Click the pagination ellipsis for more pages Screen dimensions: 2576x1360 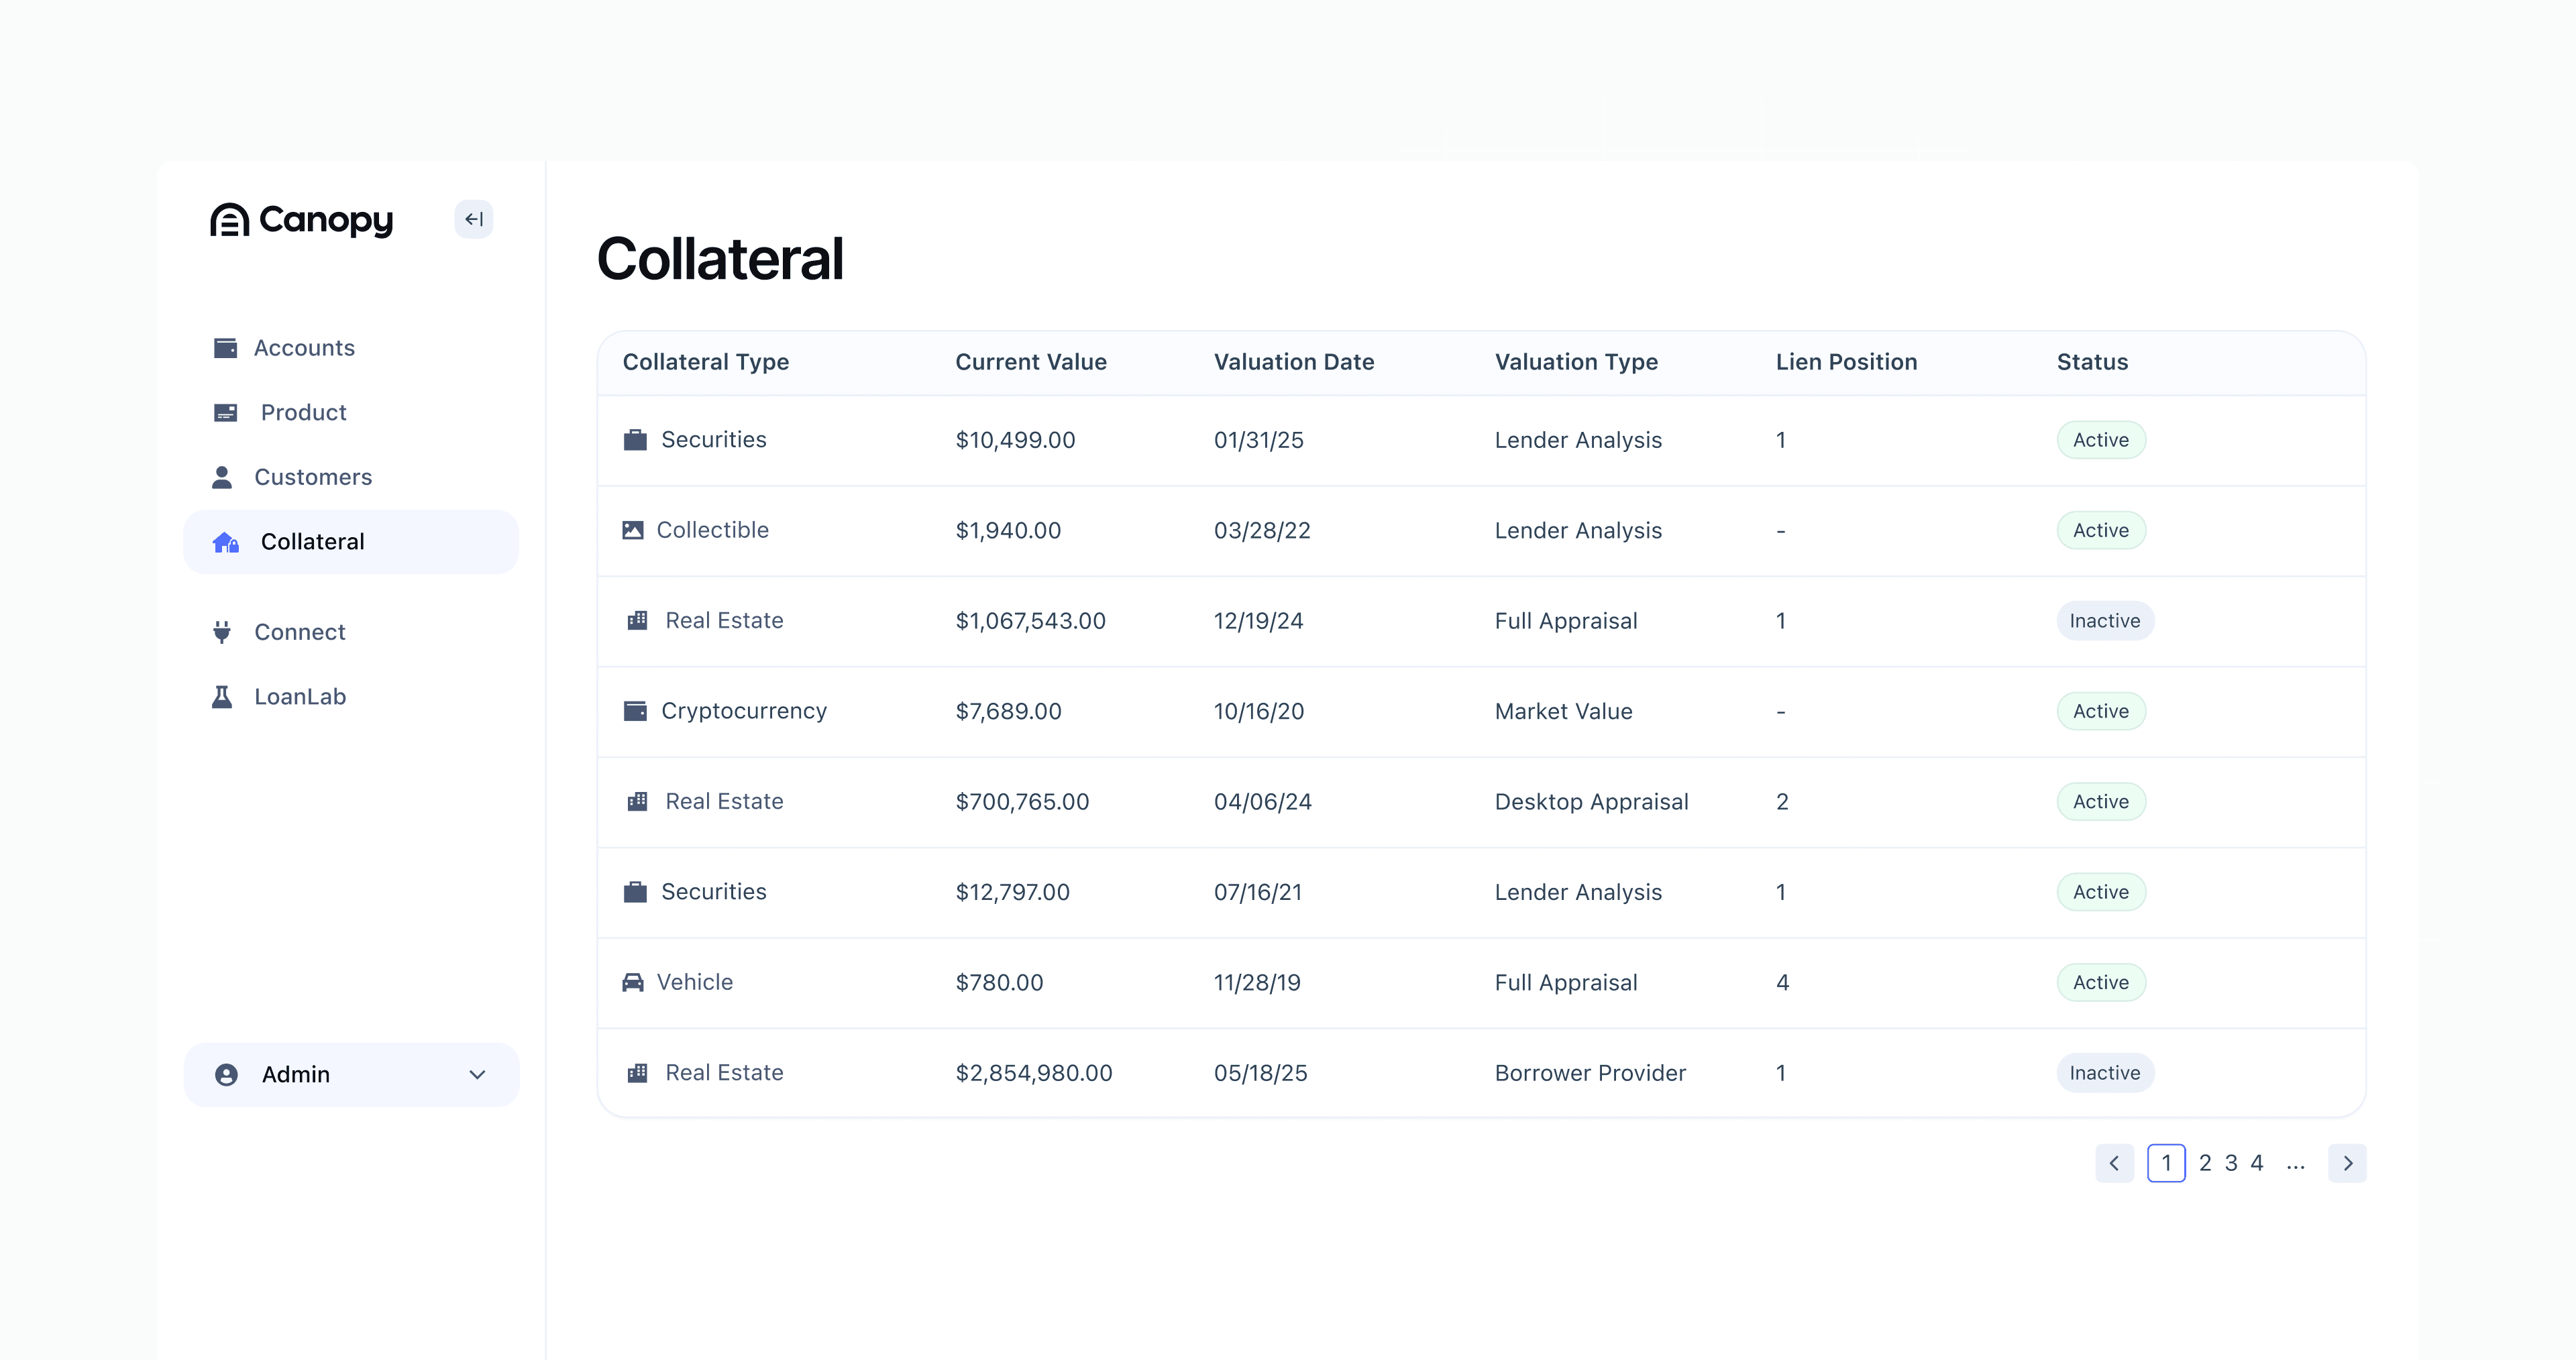[2295, 1164]
